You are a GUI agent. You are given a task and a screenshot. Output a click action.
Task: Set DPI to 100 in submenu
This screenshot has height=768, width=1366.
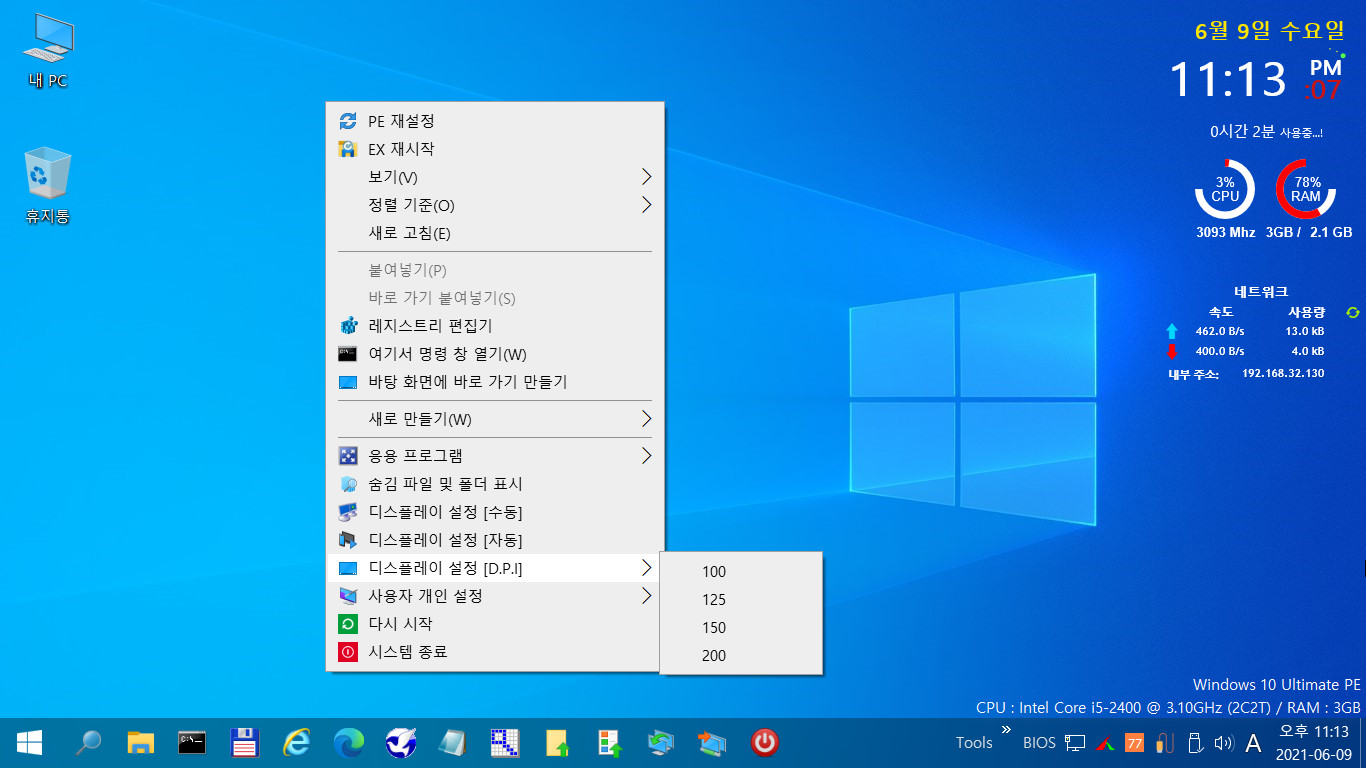tap(741, 572)
